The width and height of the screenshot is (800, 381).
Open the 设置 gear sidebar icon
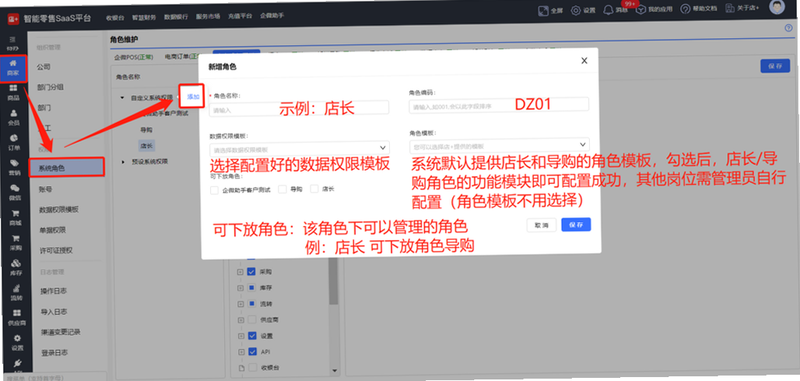coord(17,338)
